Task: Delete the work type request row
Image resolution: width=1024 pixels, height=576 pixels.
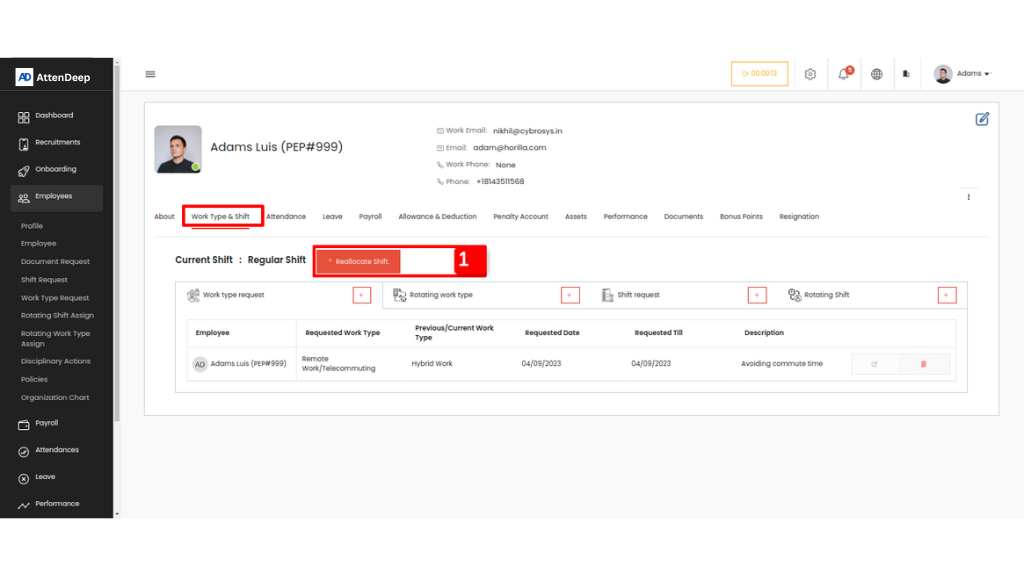Action: [923, 364]
